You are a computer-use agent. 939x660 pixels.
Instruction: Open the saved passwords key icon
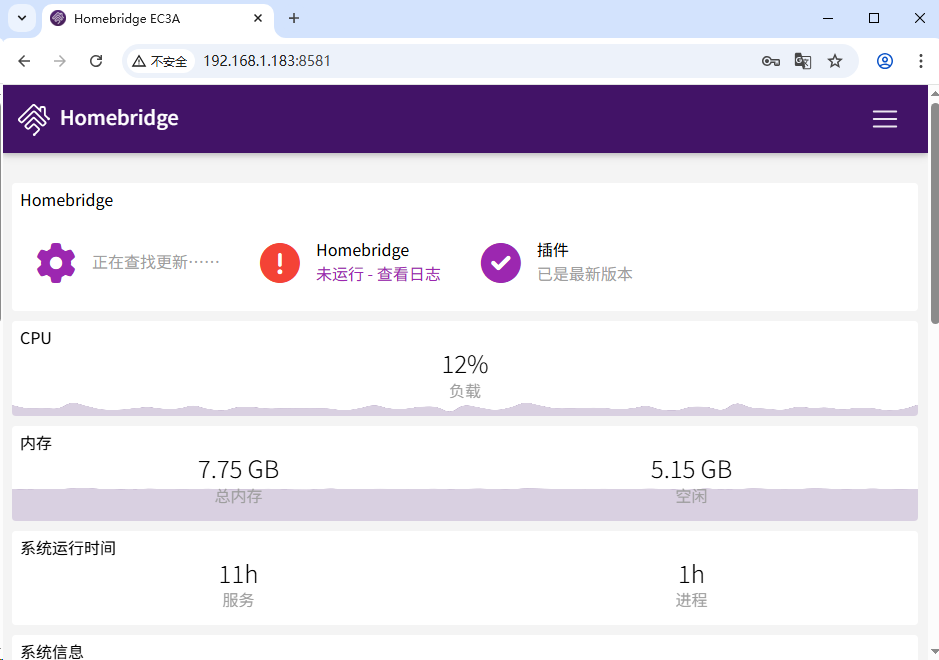pyautogui.click(x=770, y=61)
